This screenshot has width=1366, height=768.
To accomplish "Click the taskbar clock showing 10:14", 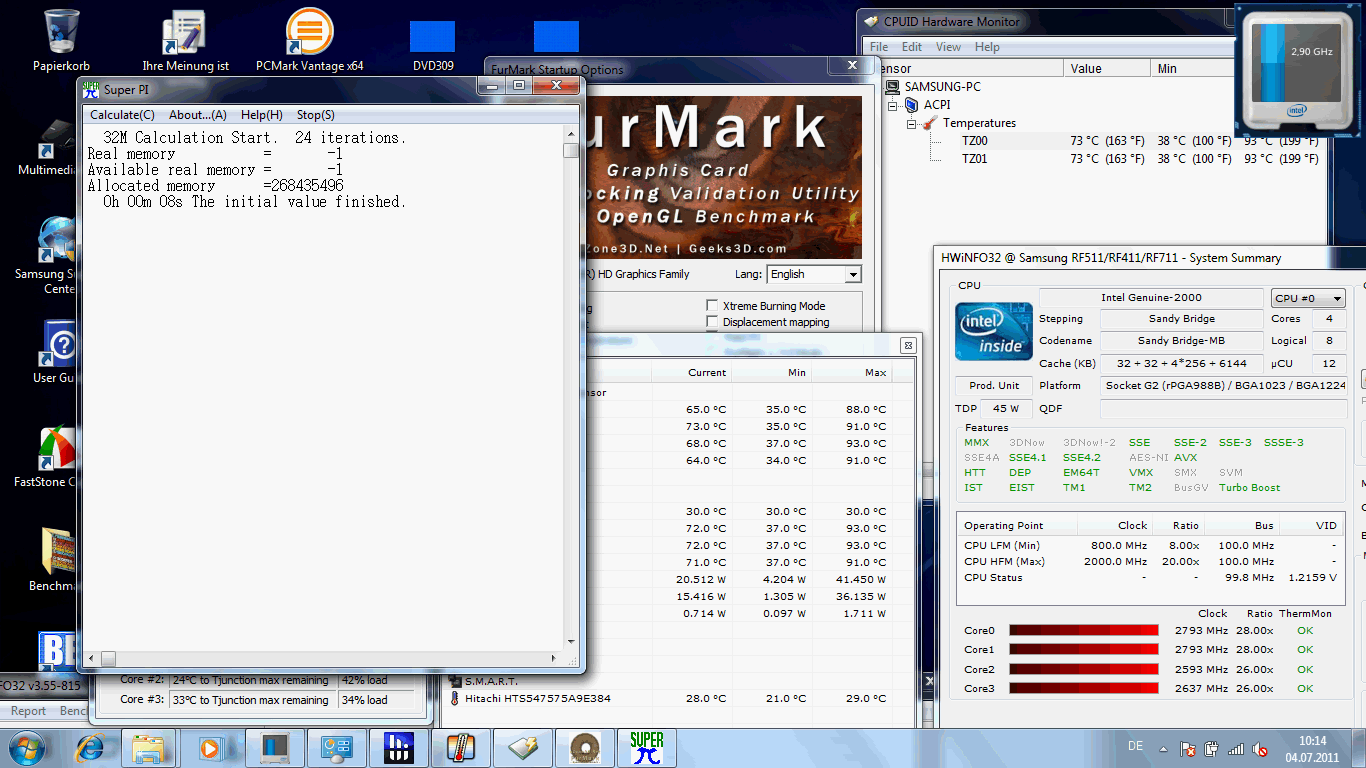I will coord(1312,749).
